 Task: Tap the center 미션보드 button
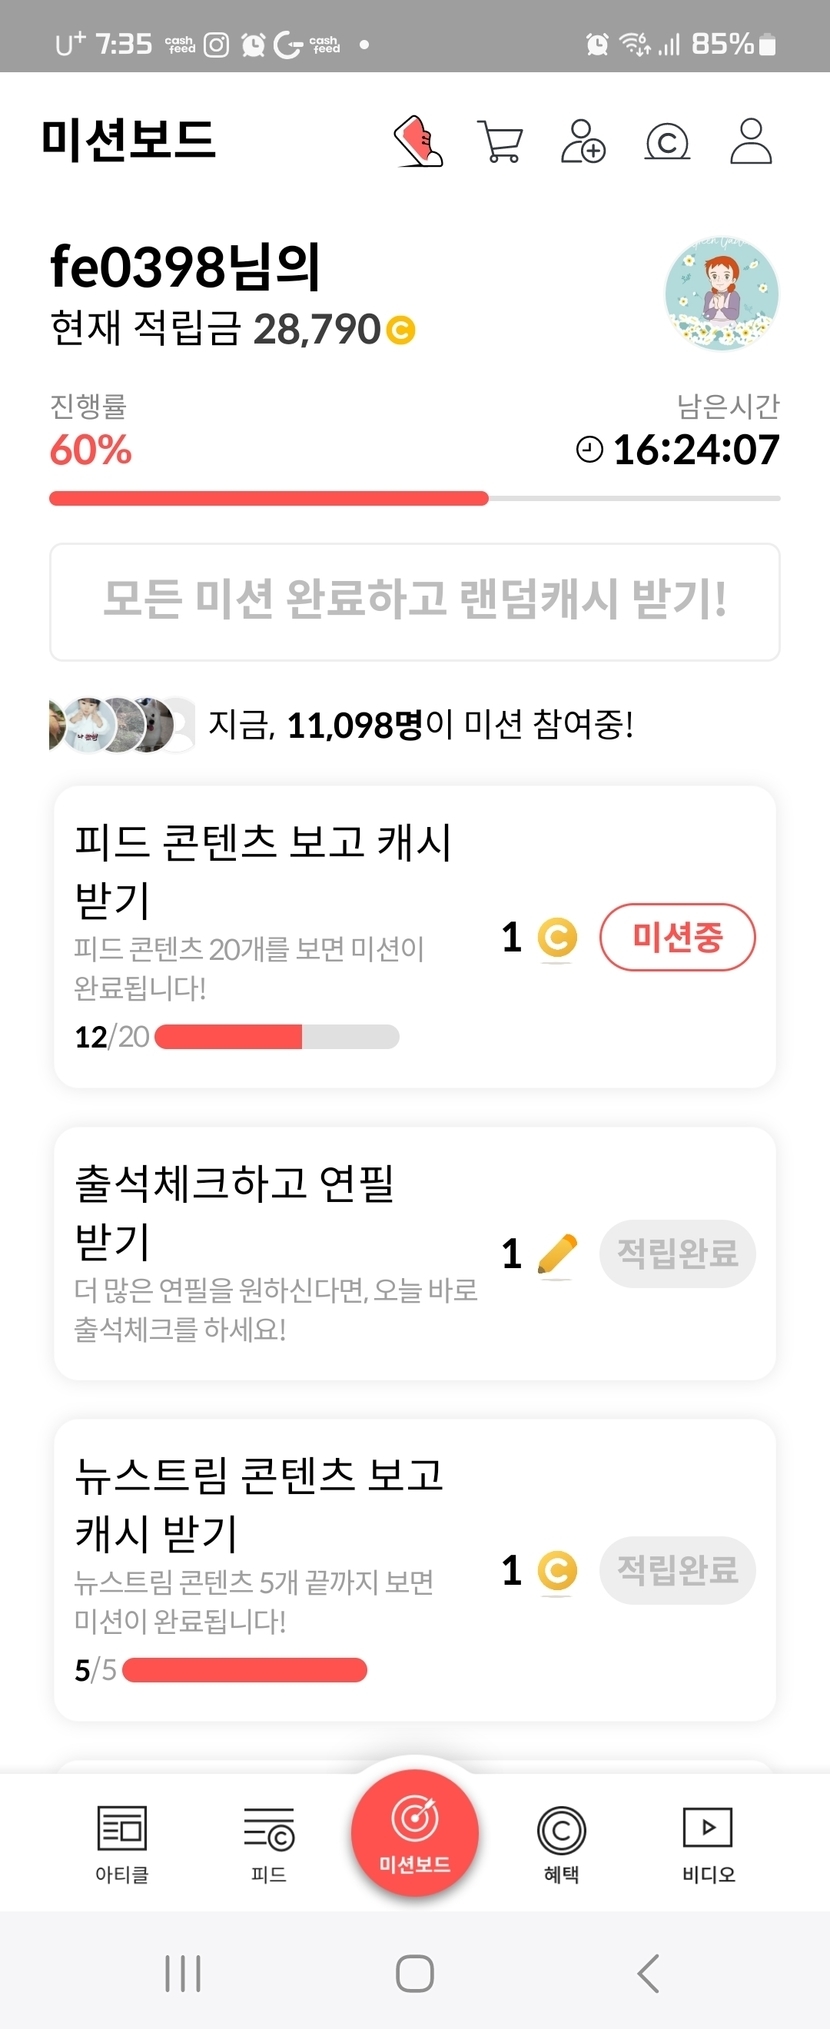click(x=415, y=1832)
